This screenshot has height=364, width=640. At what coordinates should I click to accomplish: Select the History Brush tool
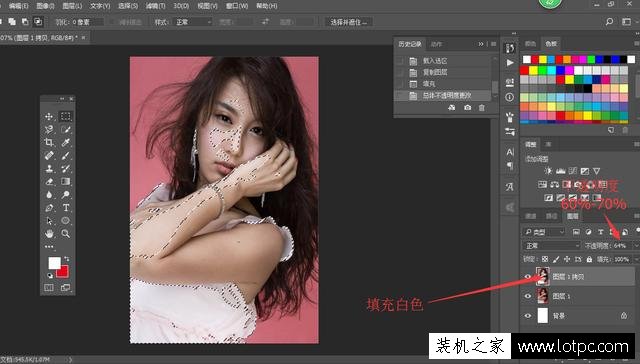point(65,169)
